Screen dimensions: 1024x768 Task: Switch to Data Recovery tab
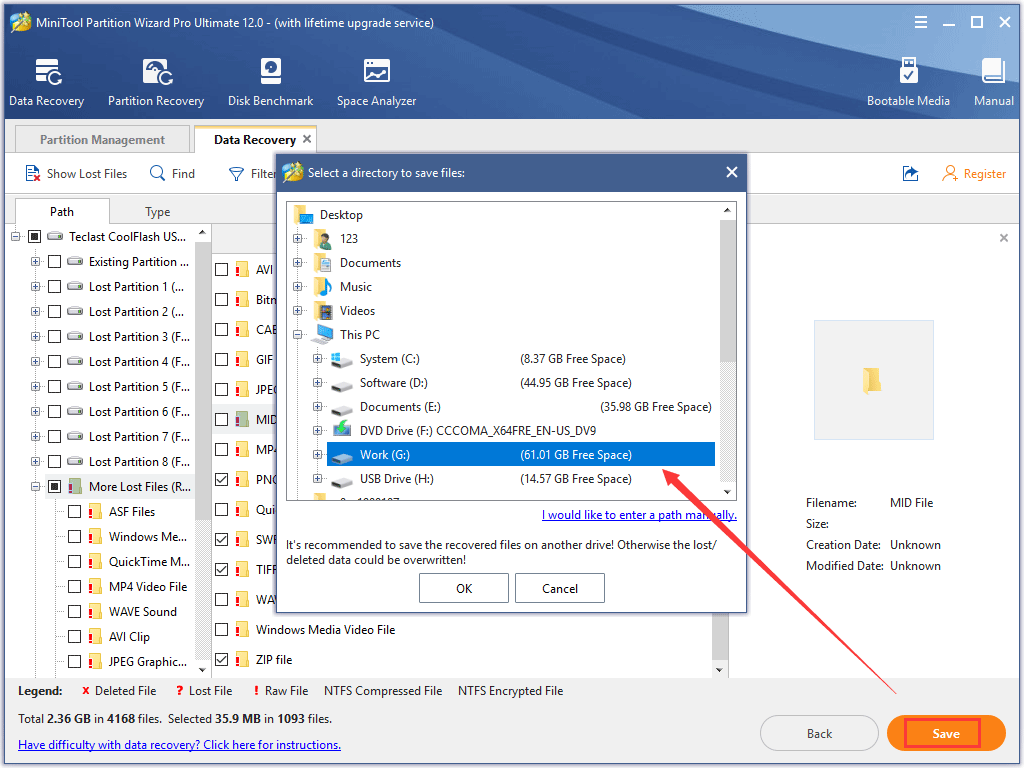click(x=255, y=140)
